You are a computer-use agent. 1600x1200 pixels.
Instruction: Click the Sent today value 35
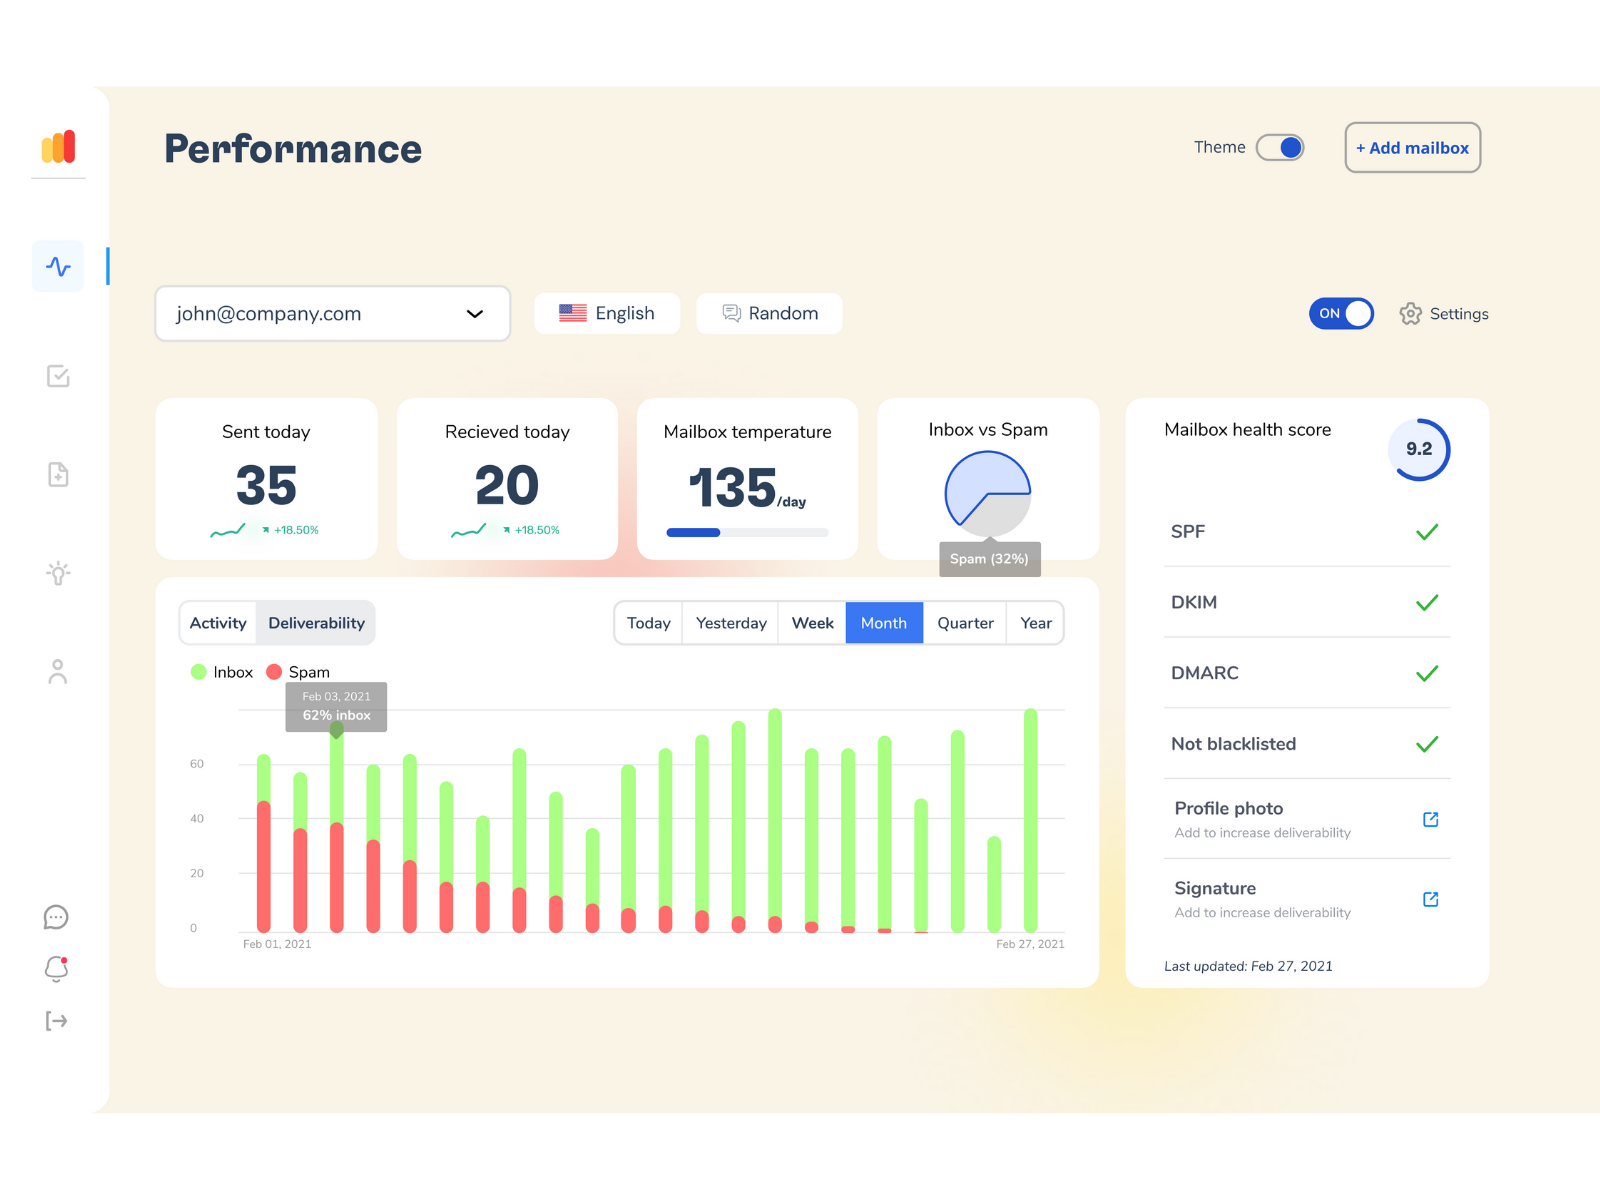tap(266, 486)
